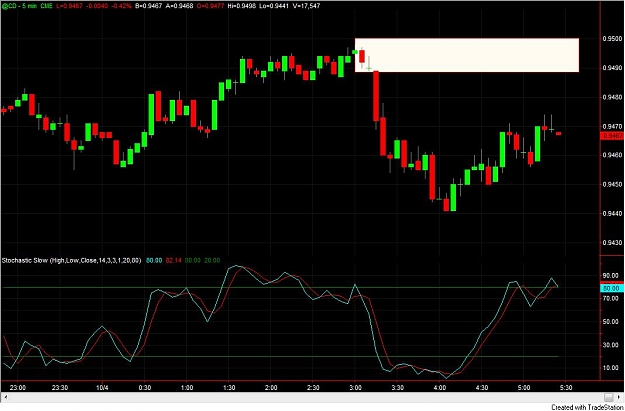
Task: Click the 10/4 date label on time axis
Action: pyautogui.click(x=102, y=387)
